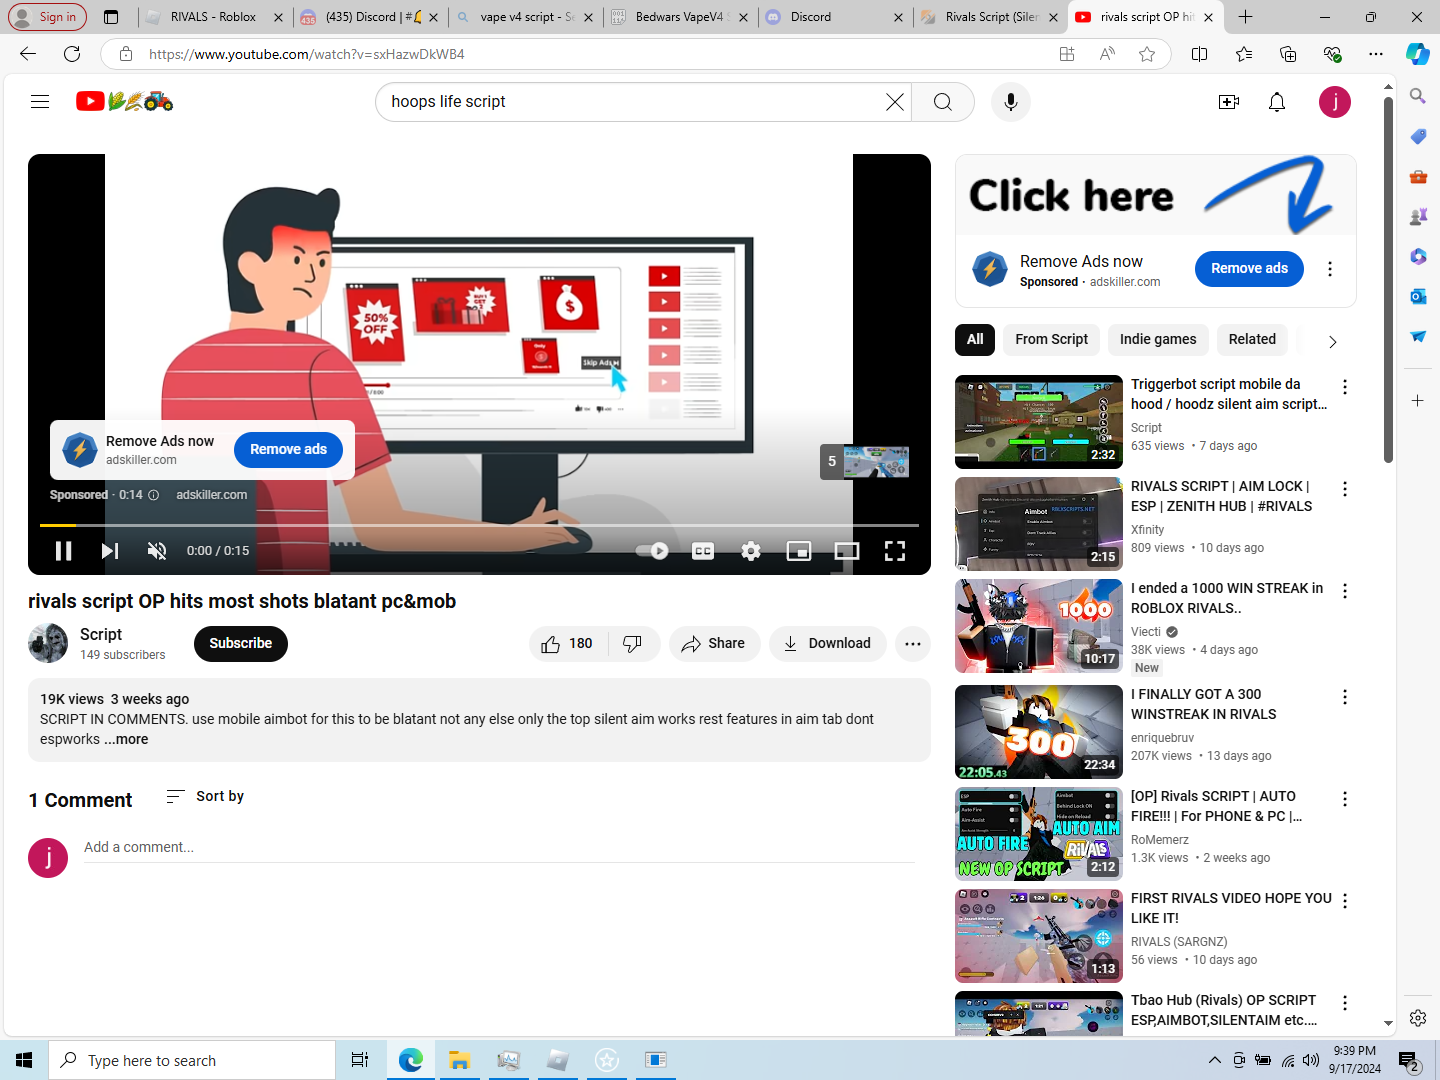Viewport: 1440px width, 1080px height.
Task: Click Remove ads in the sidebar ad
Action: [1249, 268]
